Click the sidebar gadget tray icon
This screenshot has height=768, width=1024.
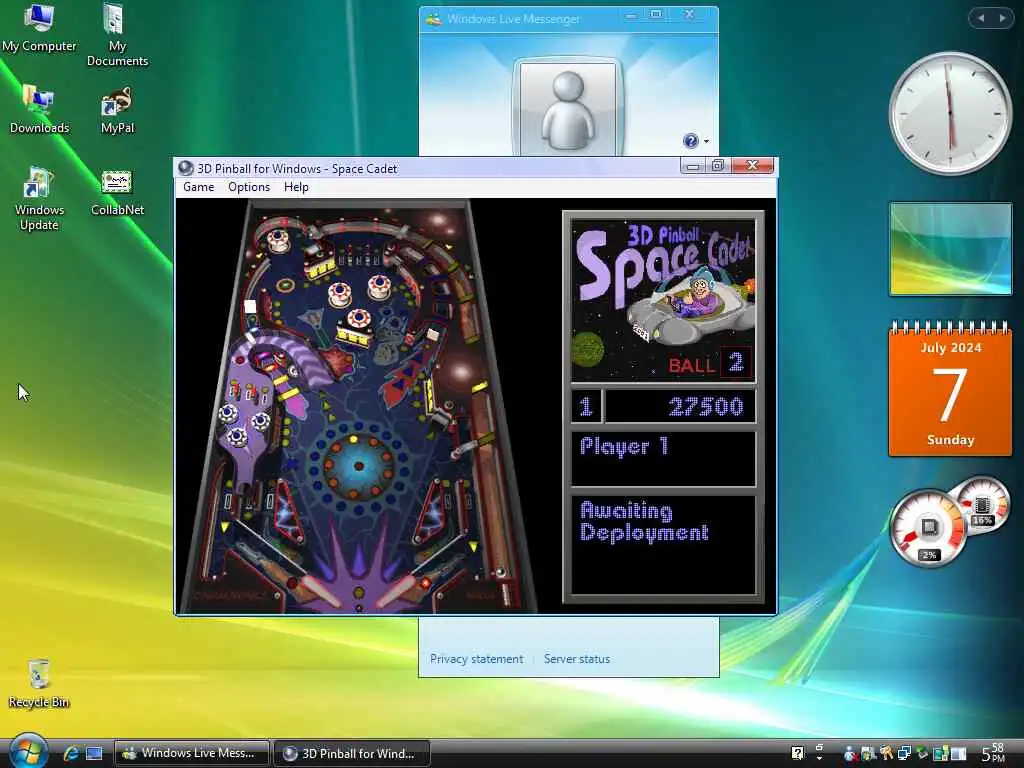959,753
